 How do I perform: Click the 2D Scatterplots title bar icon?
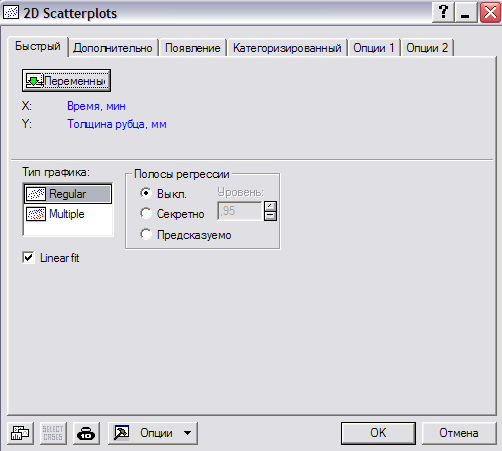point(11,12)
